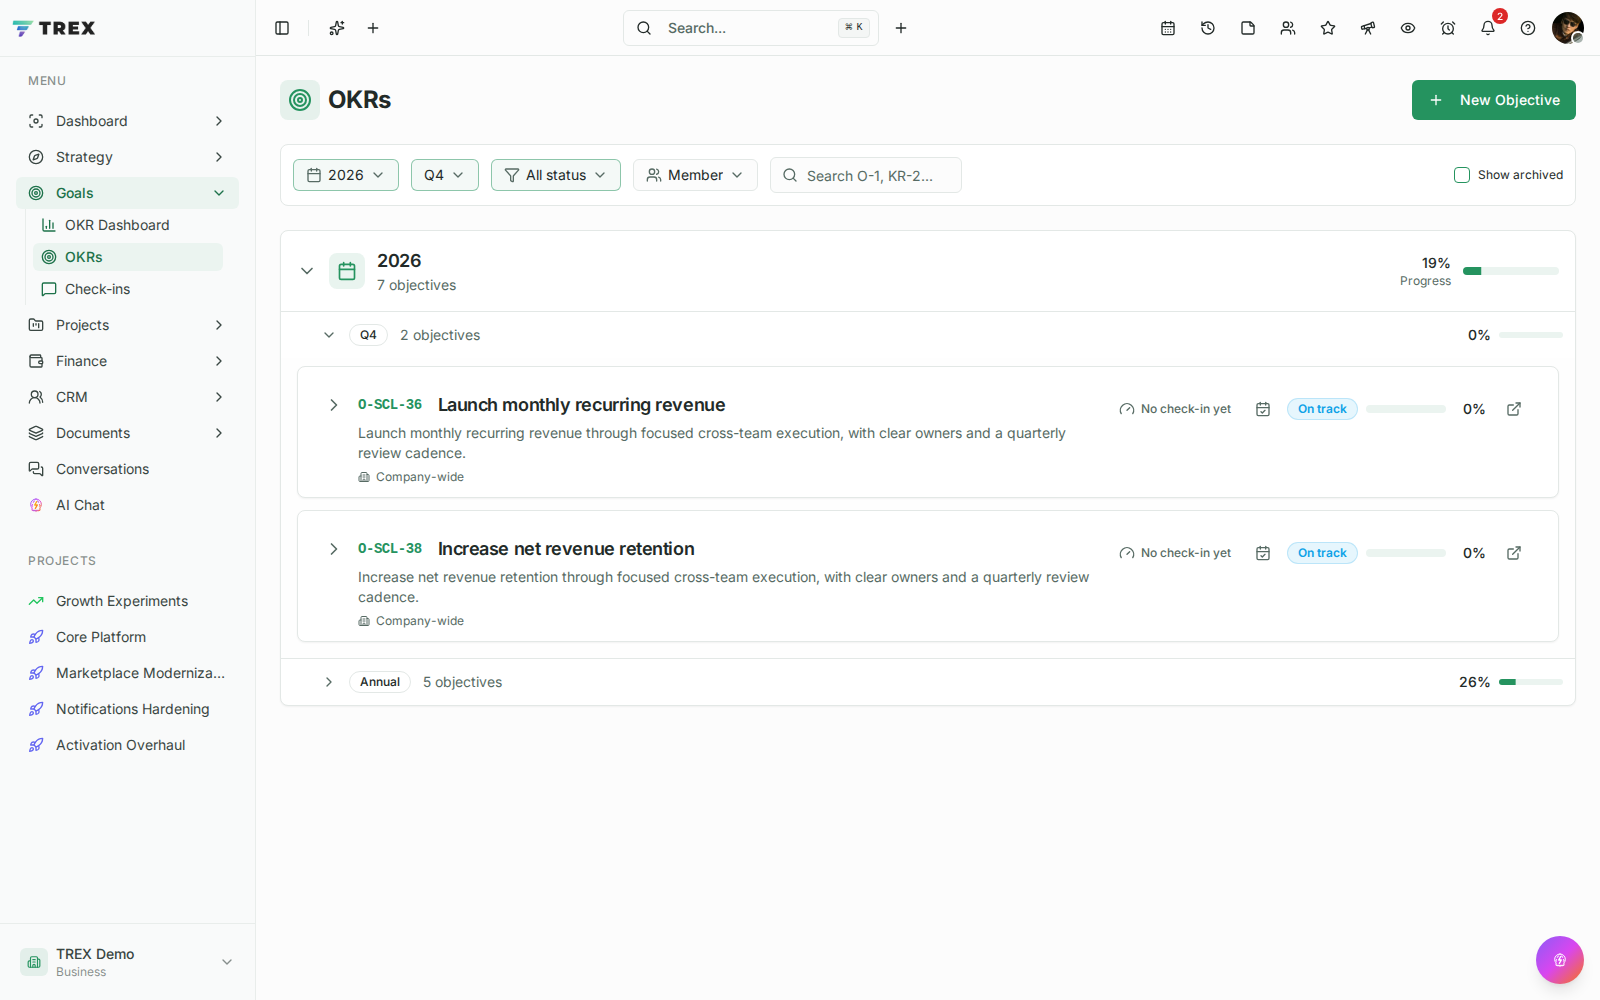Open user profile avatar
This screenshot has width=1600, height=1000.
point(1568,28)
